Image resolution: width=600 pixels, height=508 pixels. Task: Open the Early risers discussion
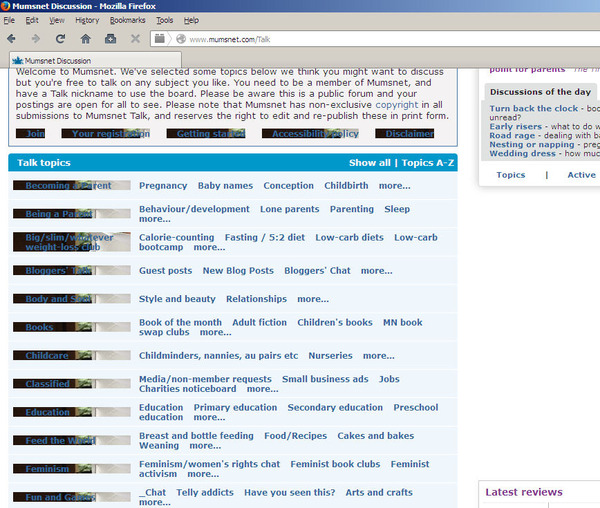516,127
